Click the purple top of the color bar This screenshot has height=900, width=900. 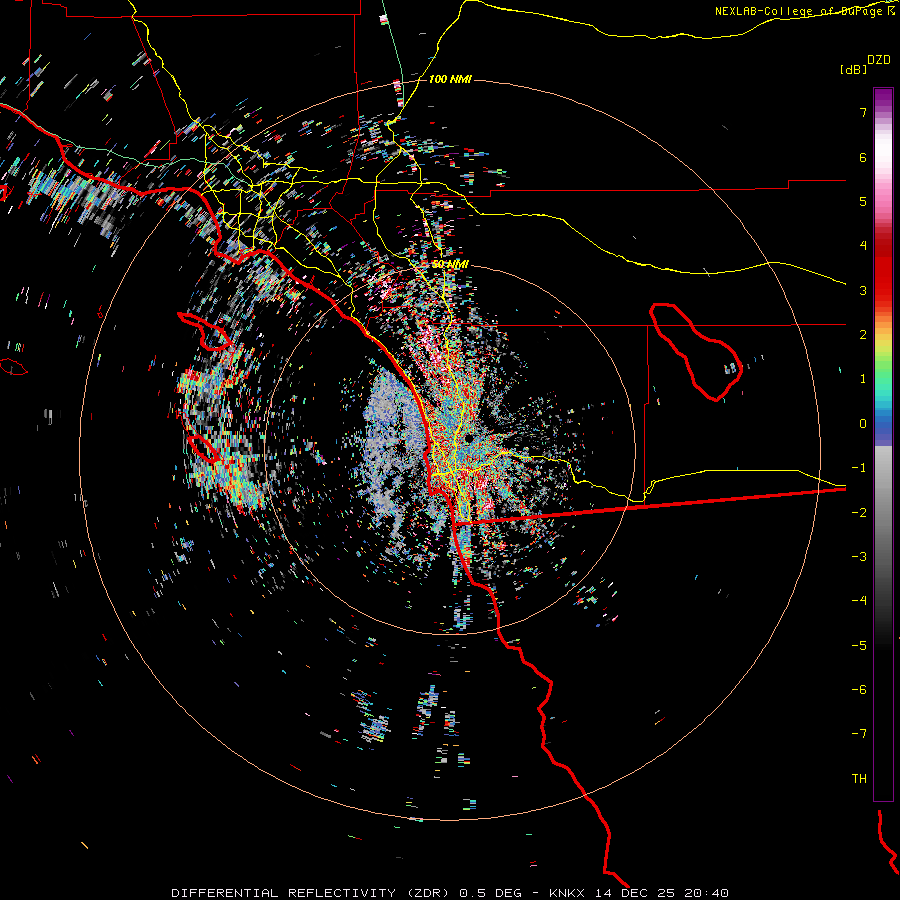coord(883,98)
